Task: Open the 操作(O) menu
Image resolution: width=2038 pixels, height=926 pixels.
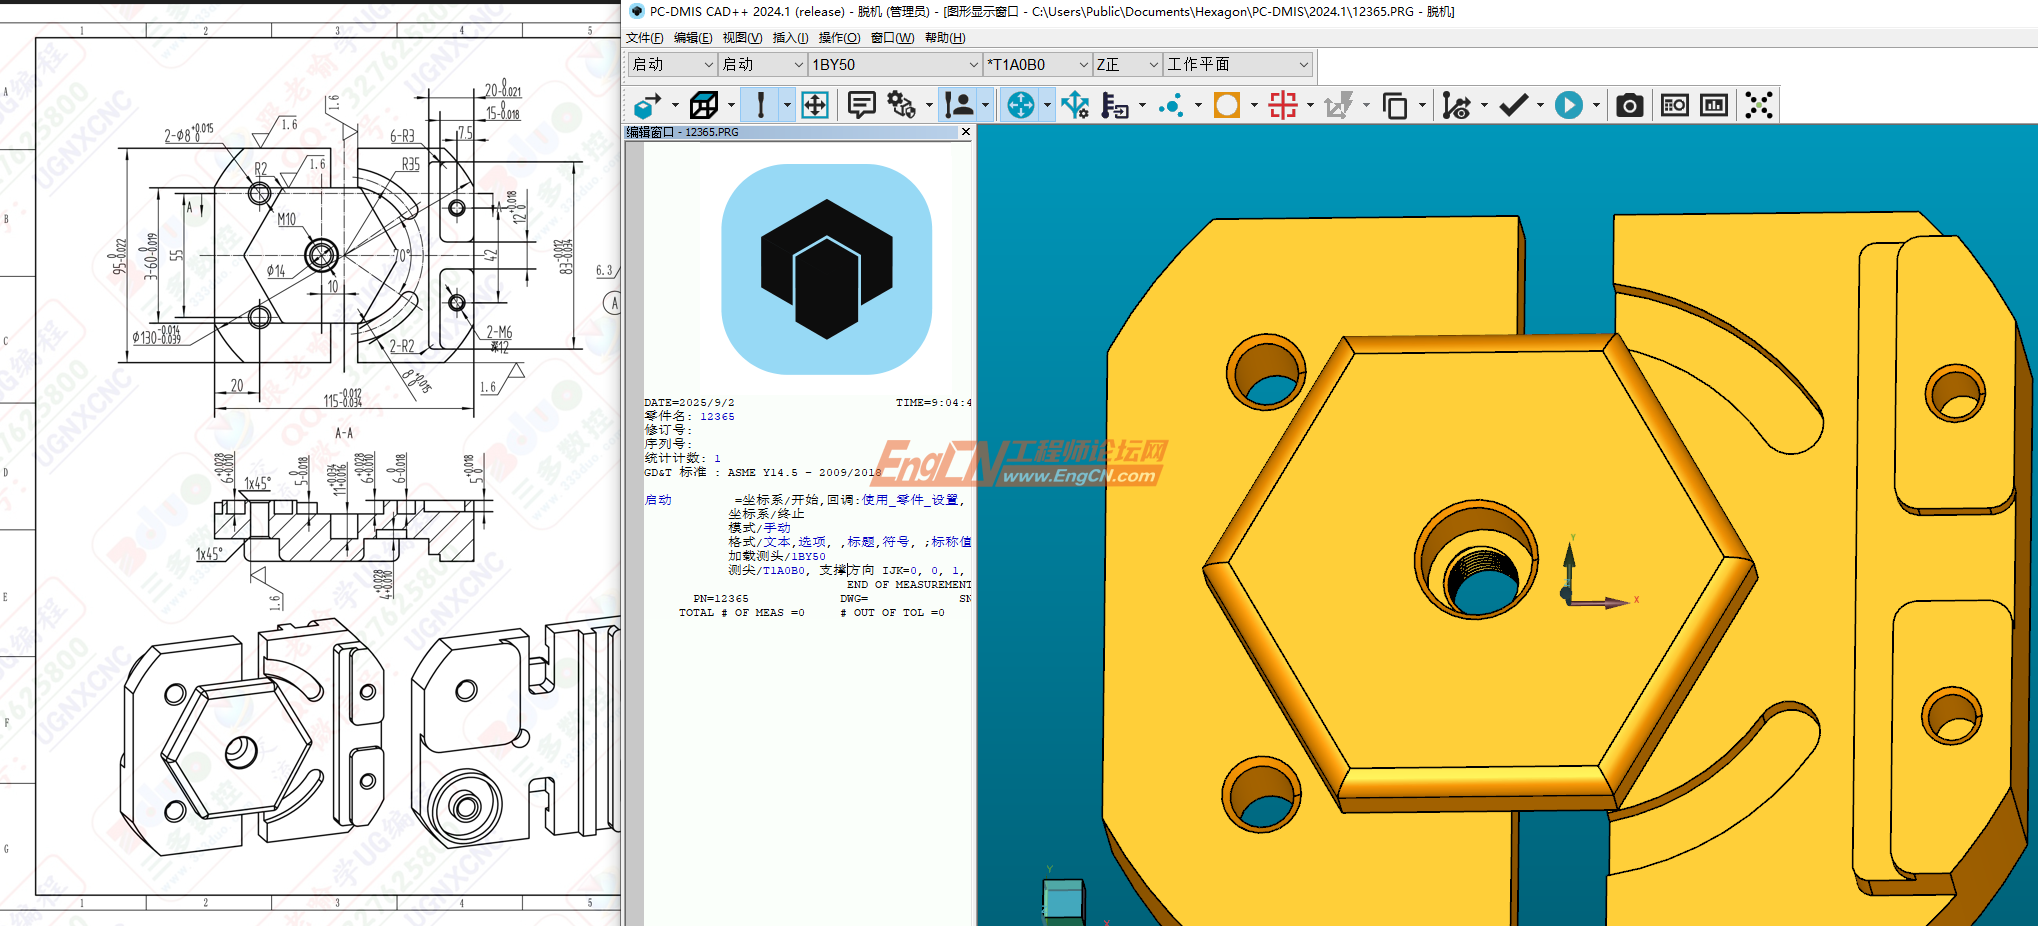Action: coord(839,38)
